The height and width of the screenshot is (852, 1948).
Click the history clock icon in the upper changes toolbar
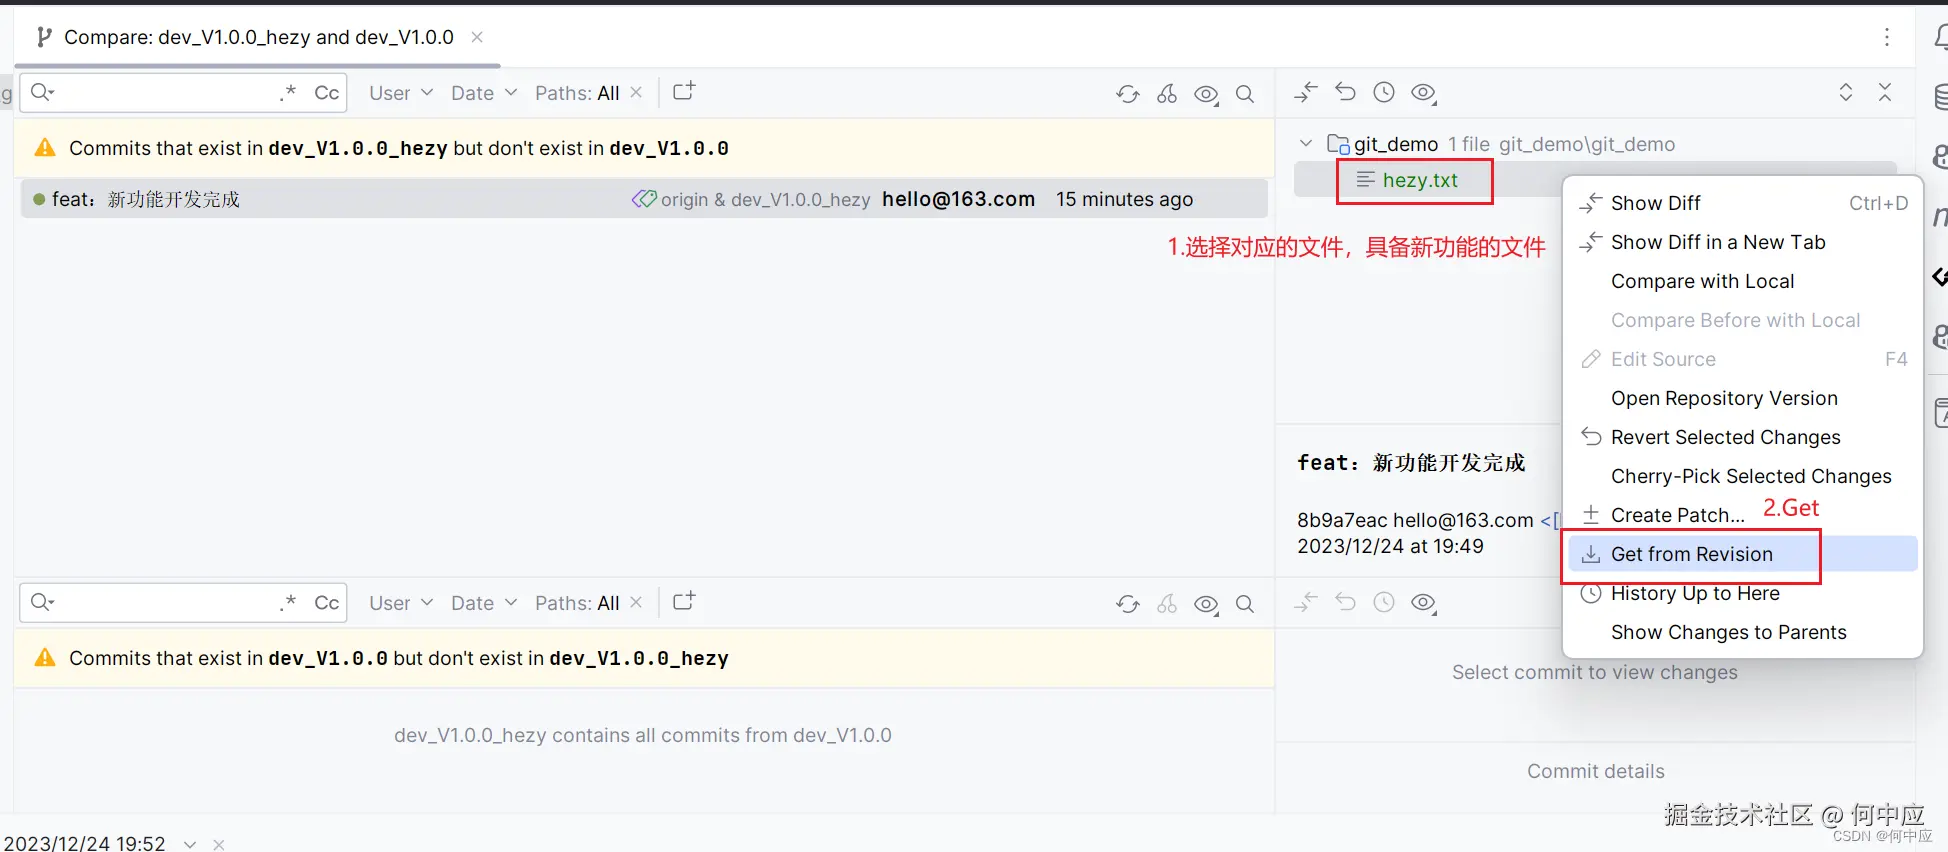(1384, 93)
